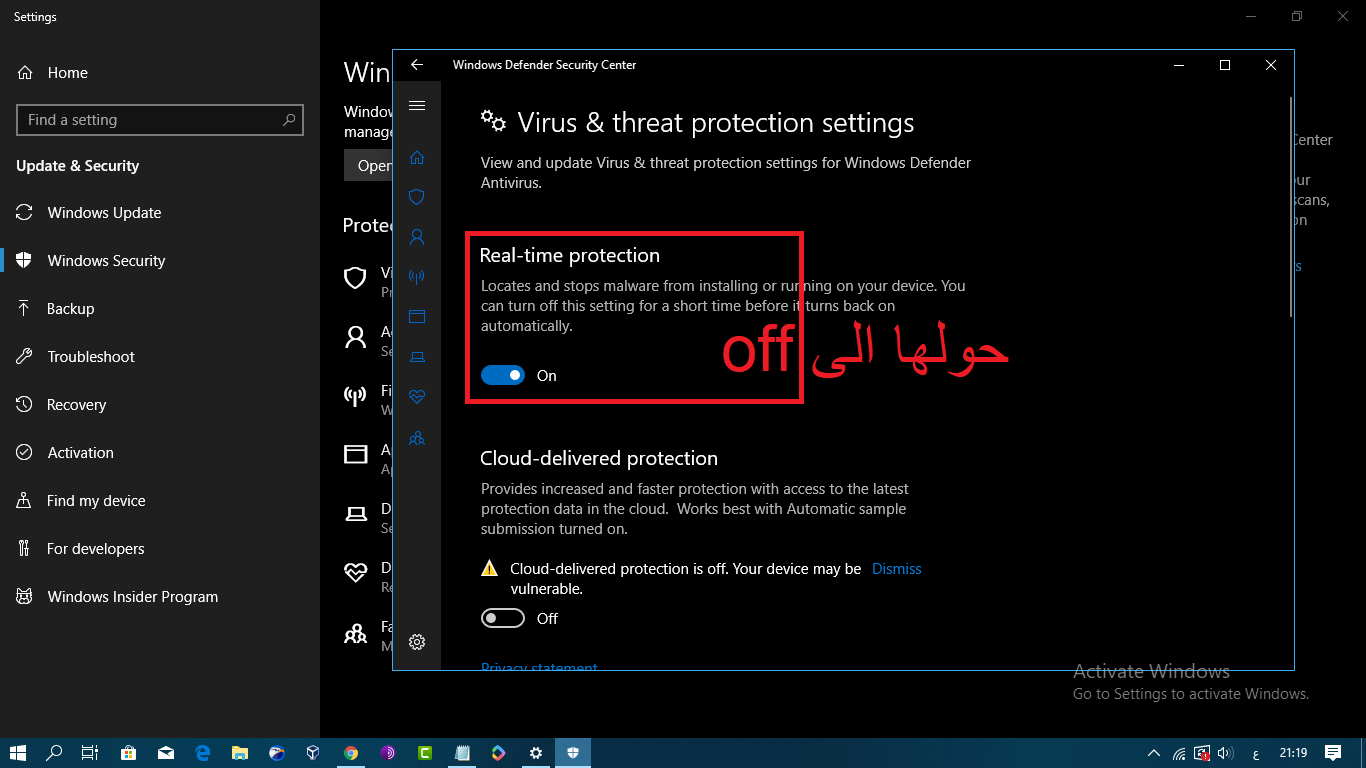The width and height of the screenshot is (1366, 768).
Task: Click the Defender window vertical scrollbar
Action: coord(1290,208)
